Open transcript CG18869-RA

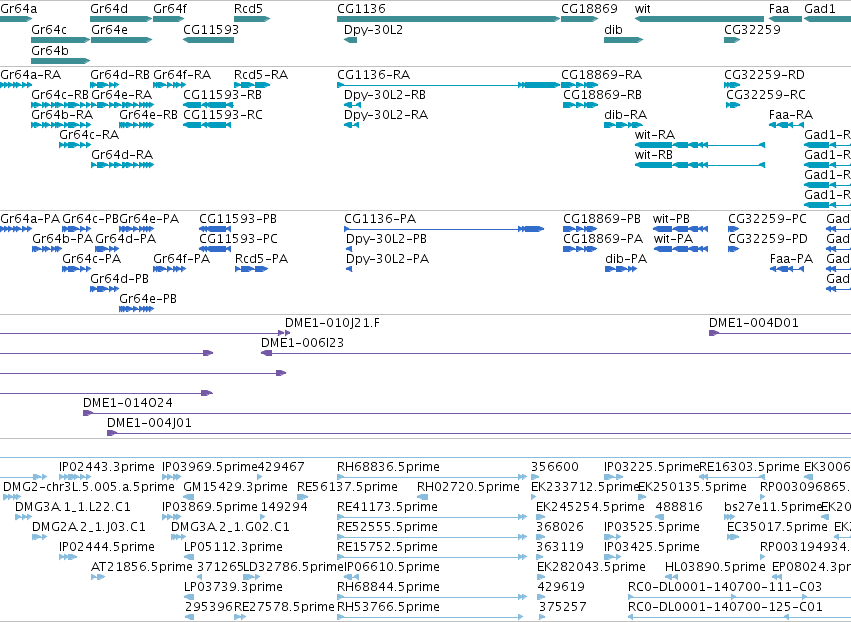click(601, 75)
